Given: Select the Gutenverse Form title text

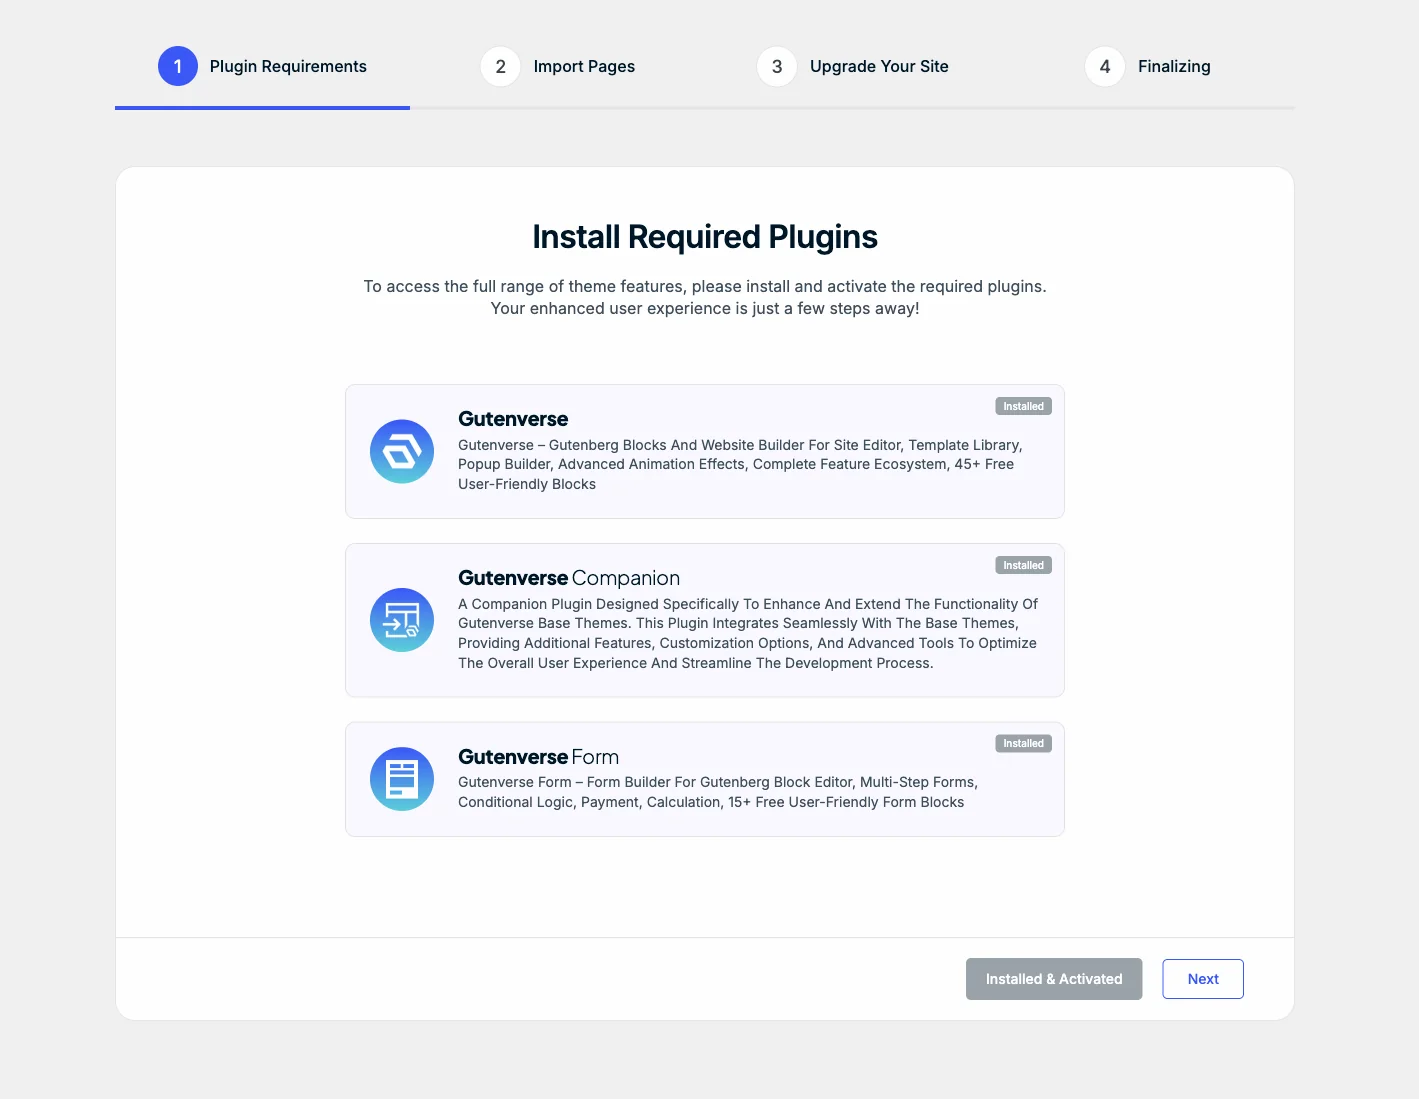Looking at the screenshot, I should 538,757.
